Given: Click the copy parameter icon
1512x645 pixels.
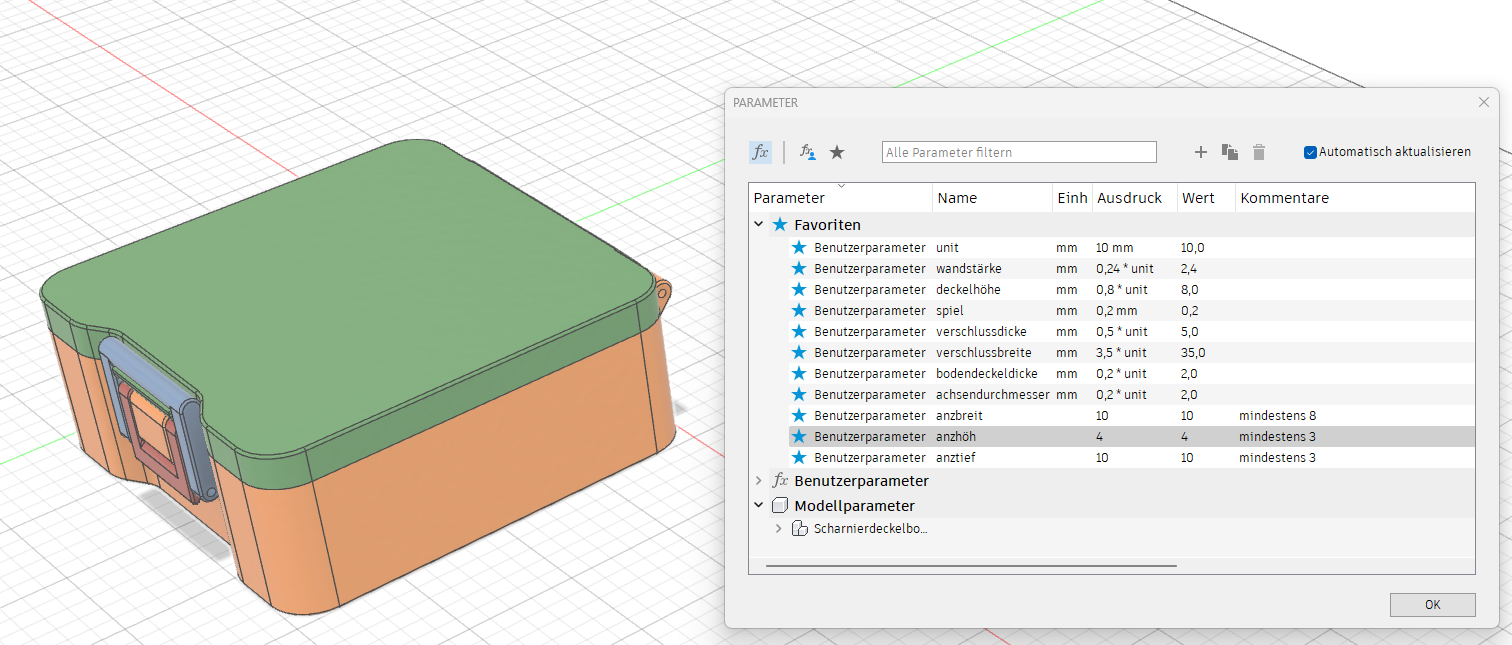Looking at the screenshot, I should [x=1230, y=152].
